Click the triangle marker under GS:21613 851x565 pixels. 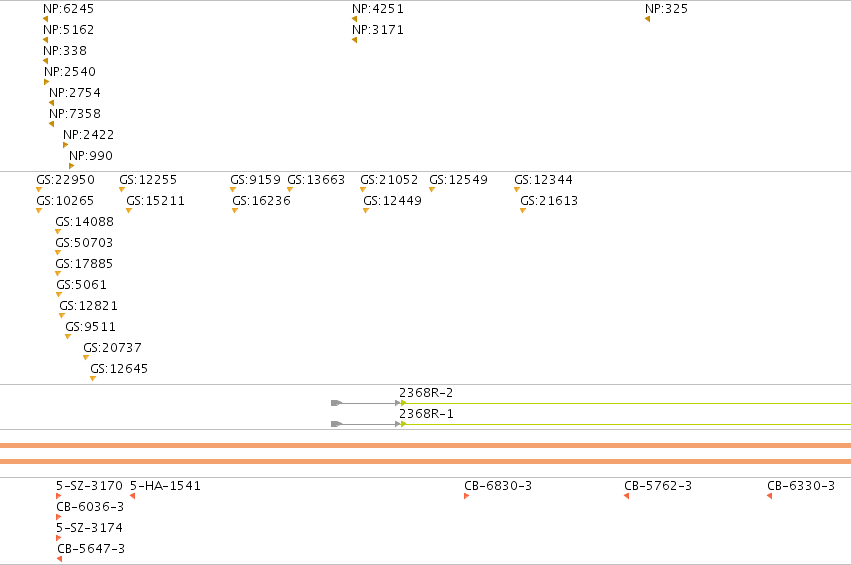[523, 211]
